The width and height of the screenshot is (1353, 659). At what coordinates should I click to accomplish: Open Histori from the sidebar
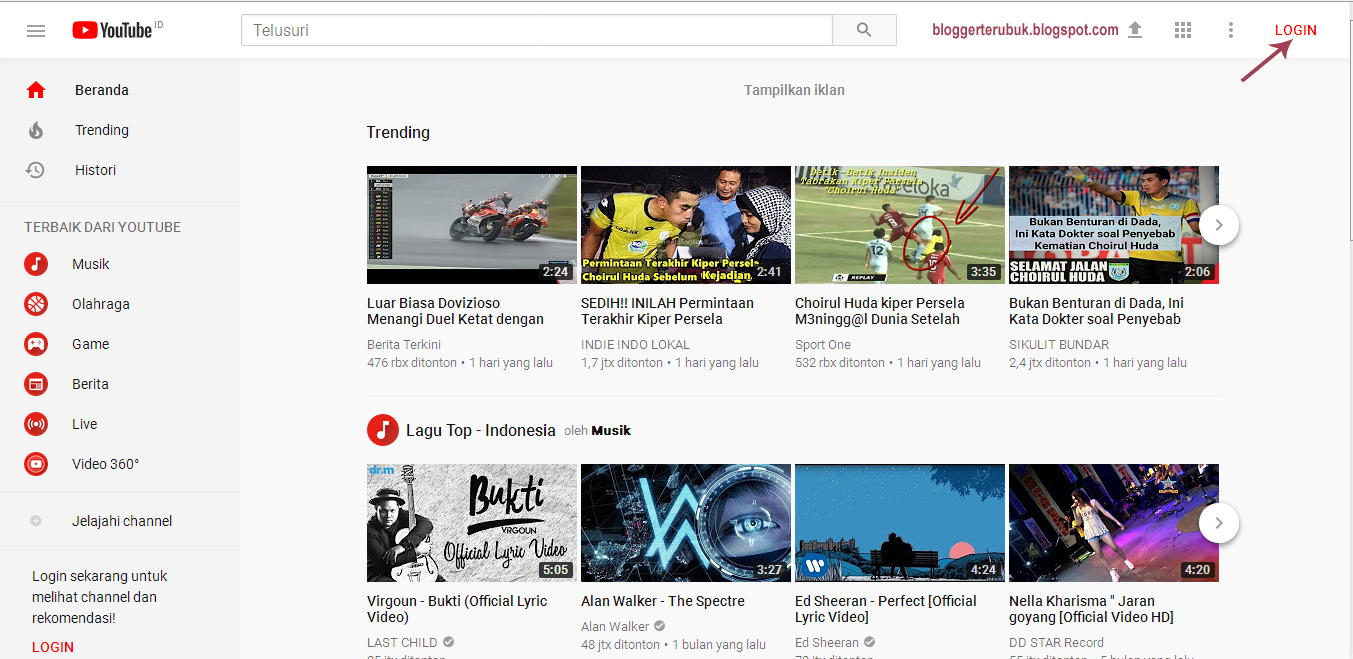click(x=95, y=169)
